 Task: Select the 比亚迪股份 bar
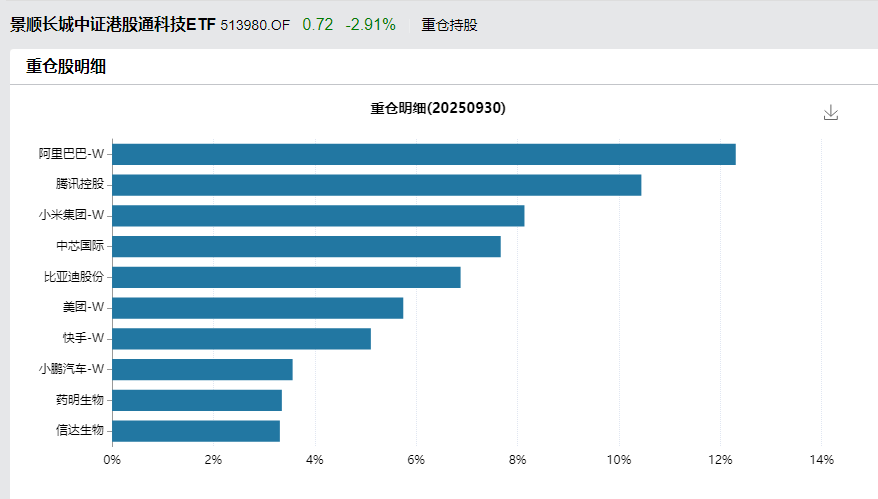286,277
